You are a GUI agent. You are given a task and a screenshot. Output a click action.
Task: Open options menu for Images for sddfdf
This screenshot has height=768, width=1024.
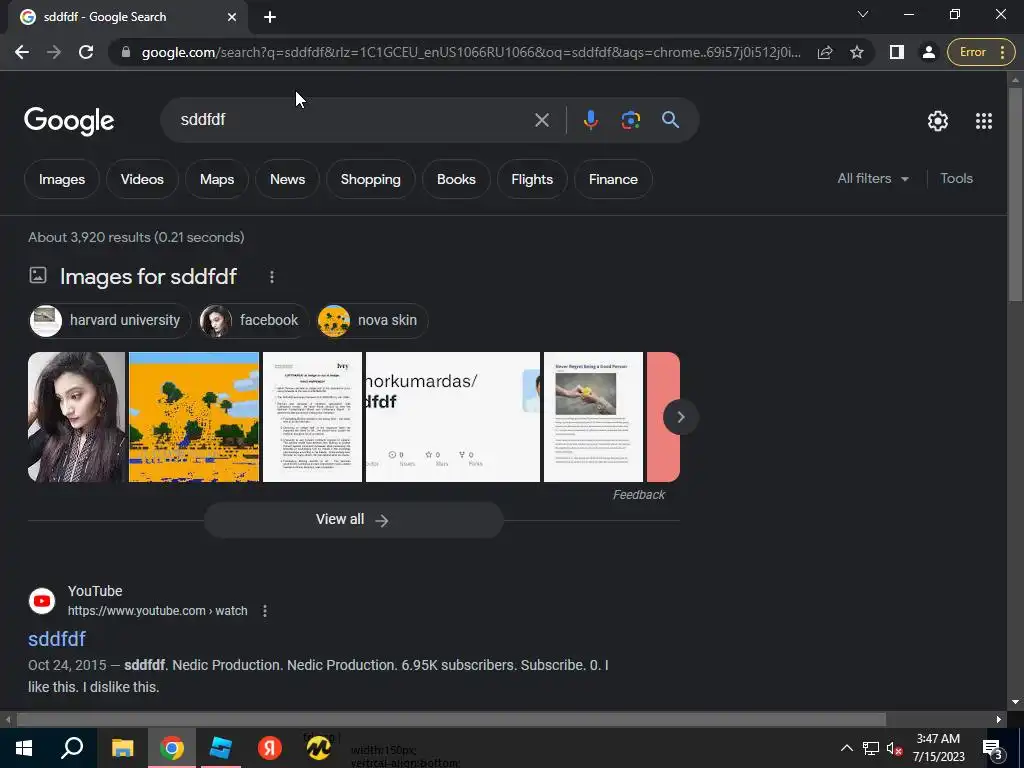[272, 277]
